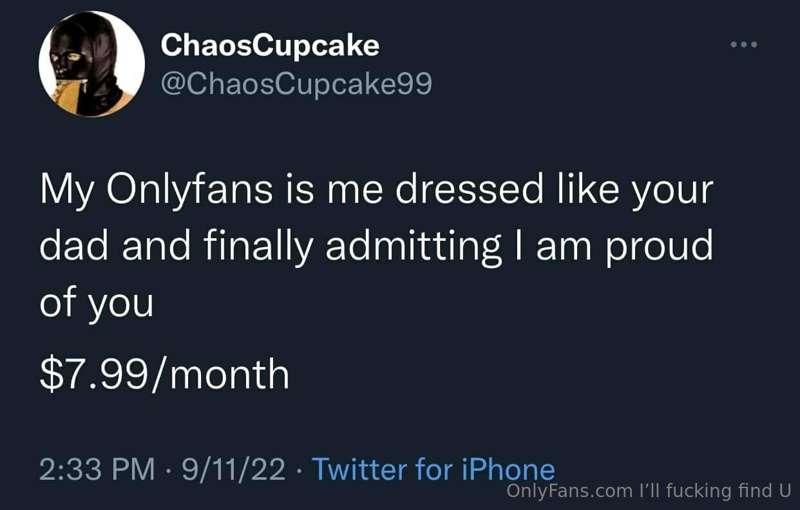Click the word Onlyfans in the tweet

click(x=190, y=190)
